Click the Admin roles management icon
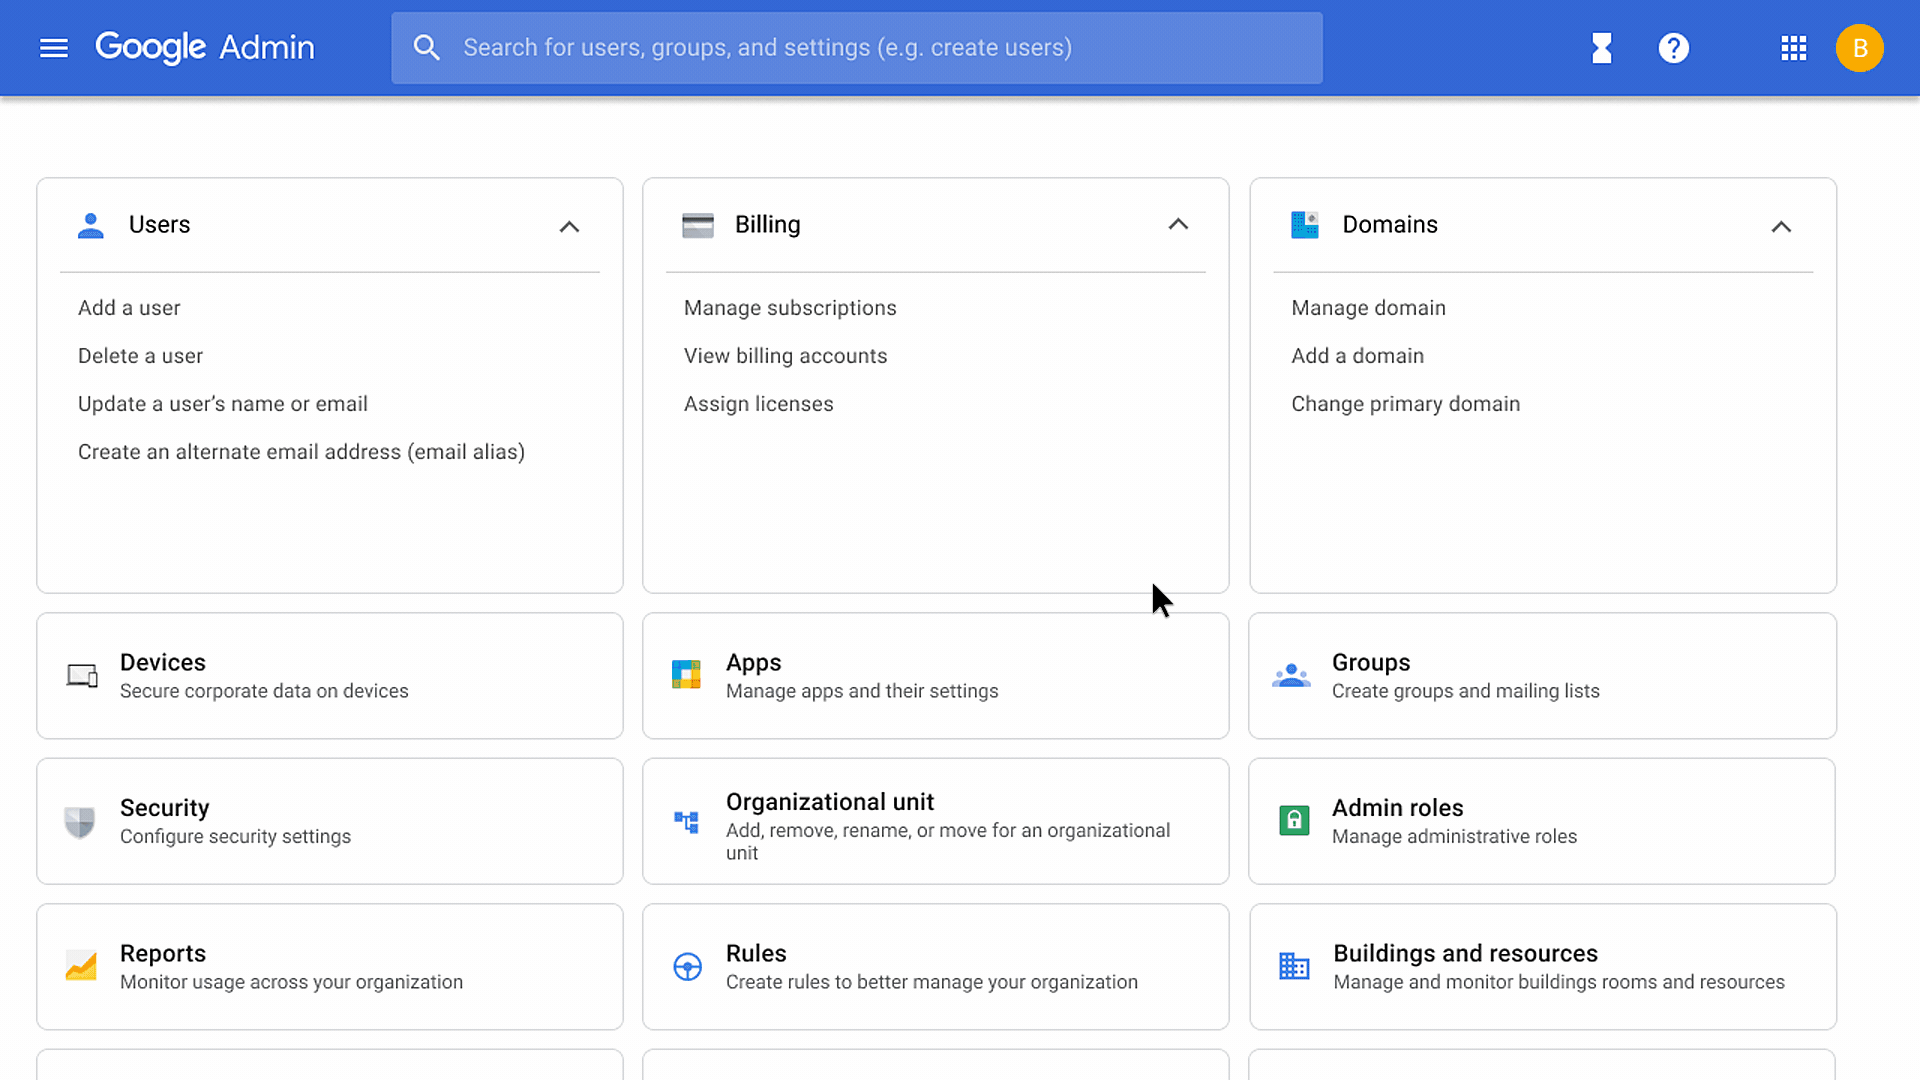 click(1294, 819)
